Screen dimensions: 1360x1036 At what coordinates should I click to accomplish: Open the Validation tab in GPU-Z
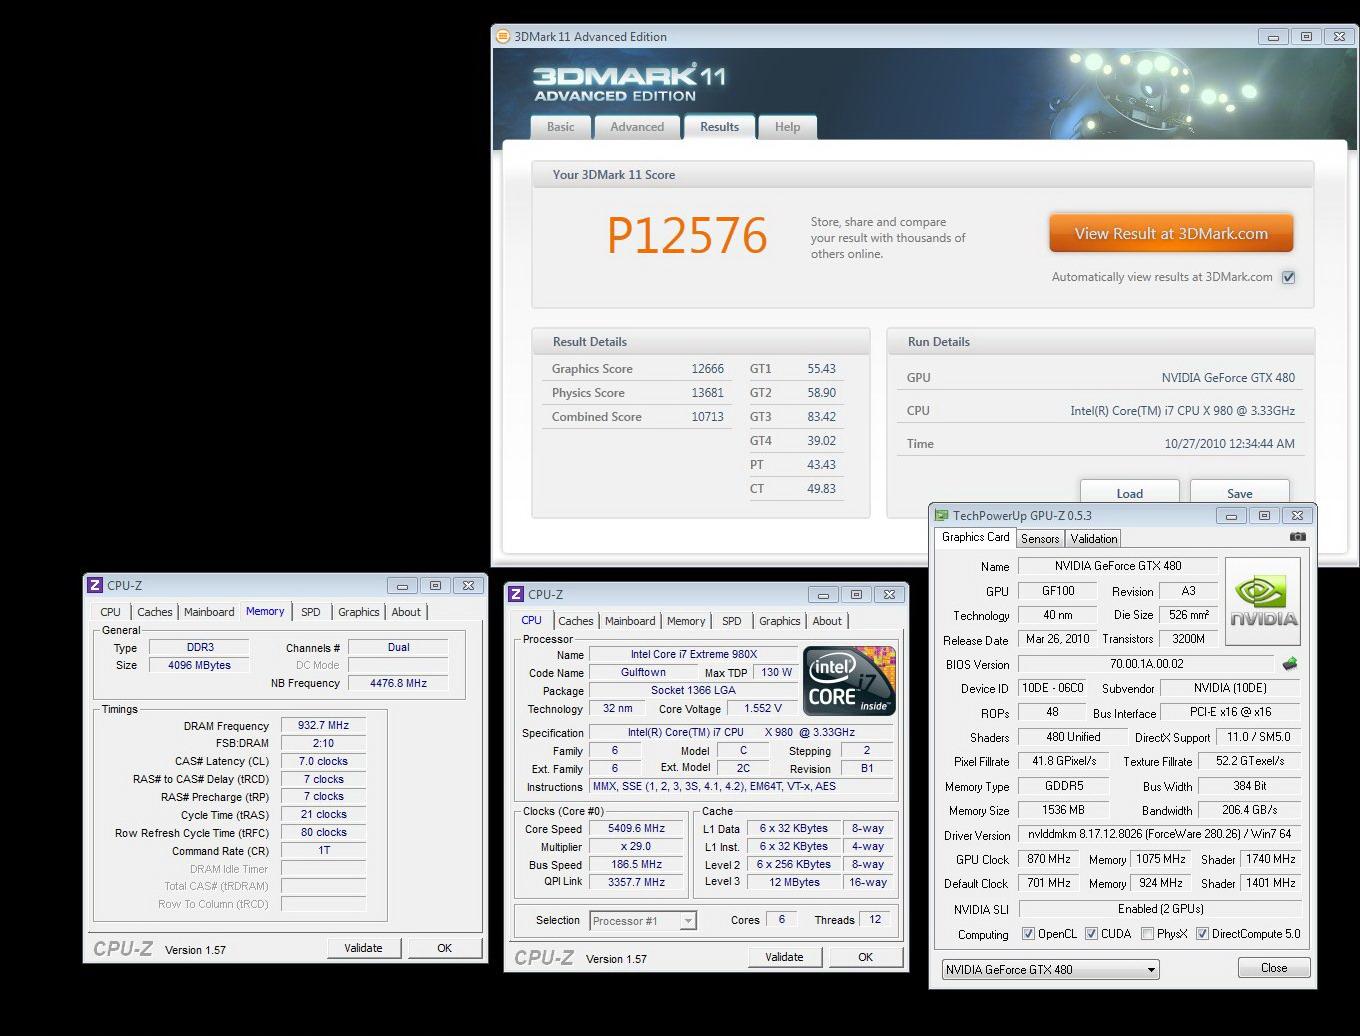[x=1094, y=539]
